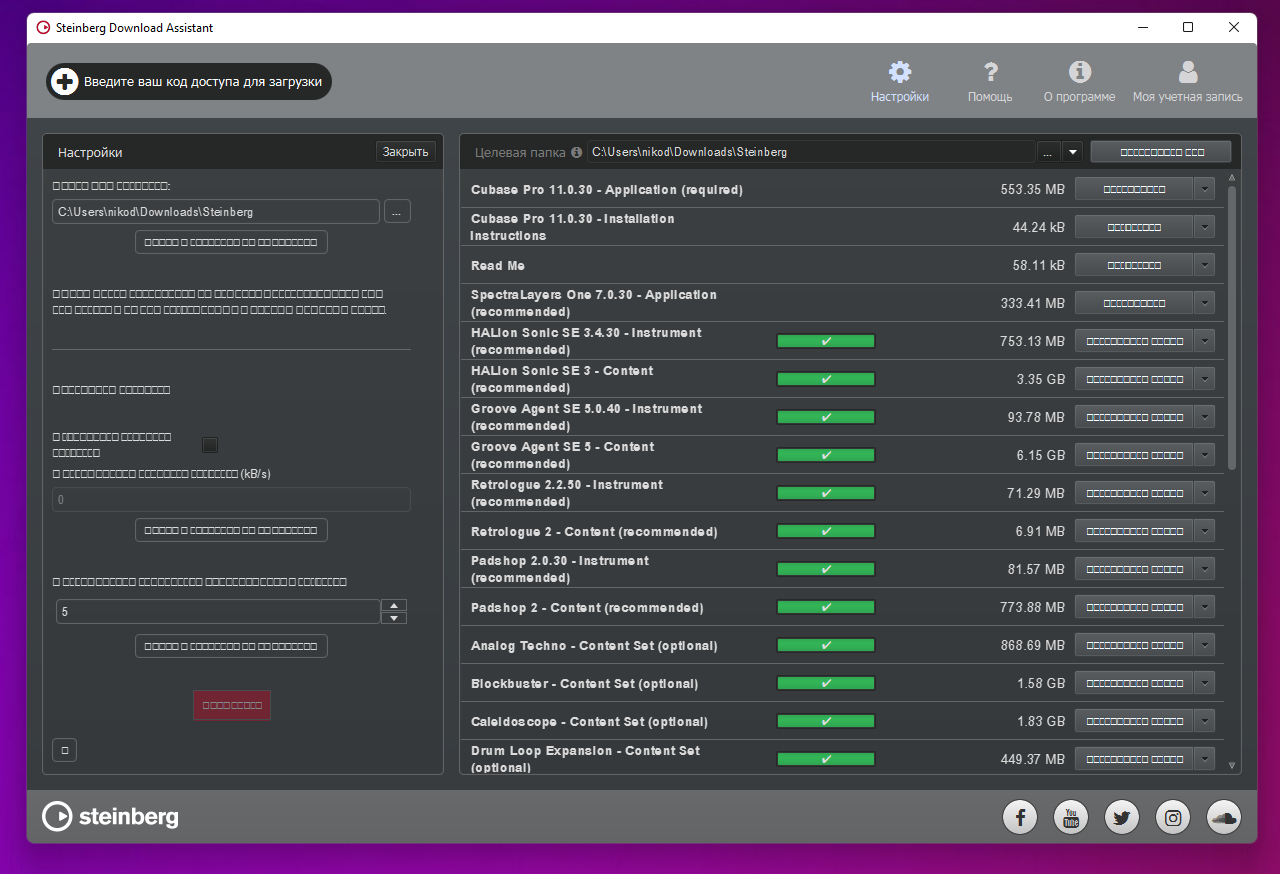Focus the kB/s speed limit field
Image resolution: width=1280 pixels, height=874 pixels.
click(231, 499)
